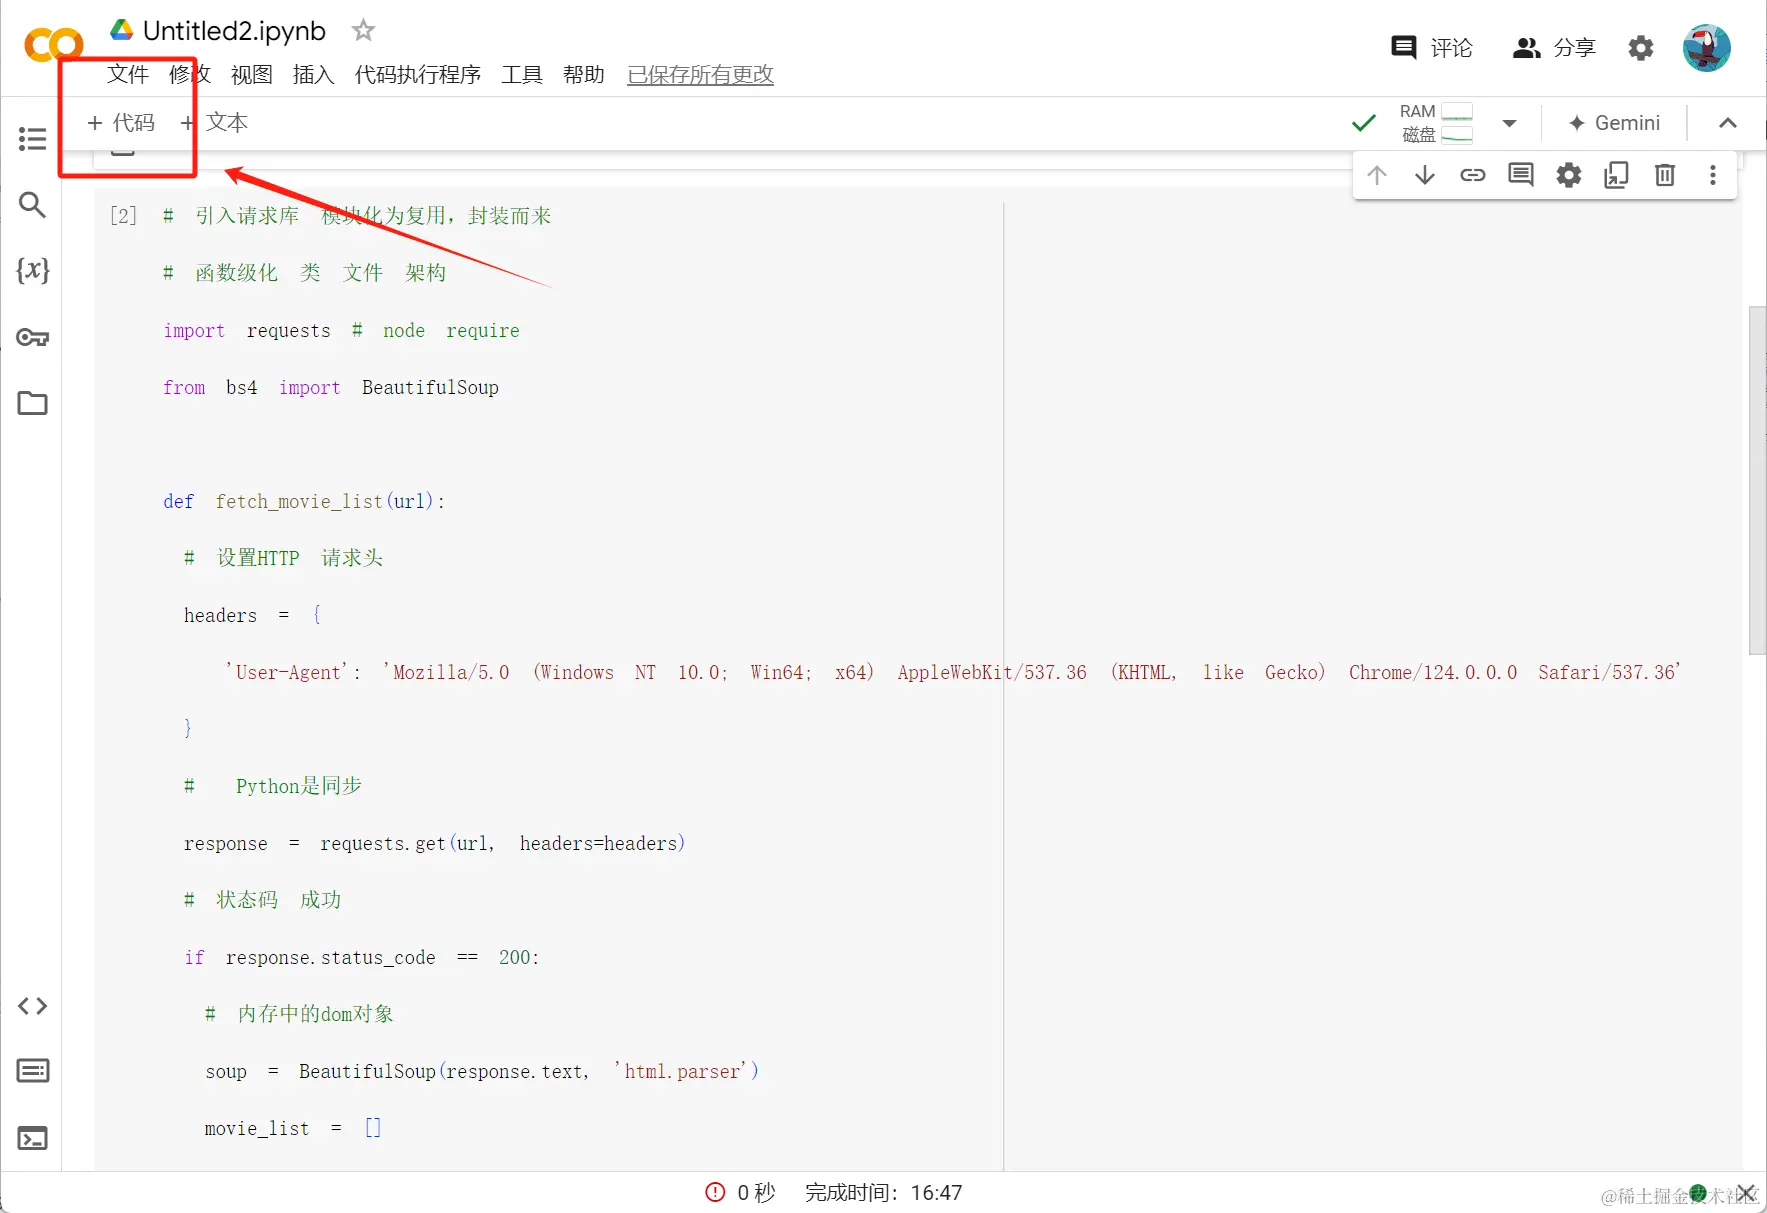Open the 视图 menu
The image size is (1767, 1213).
(251, 74)
